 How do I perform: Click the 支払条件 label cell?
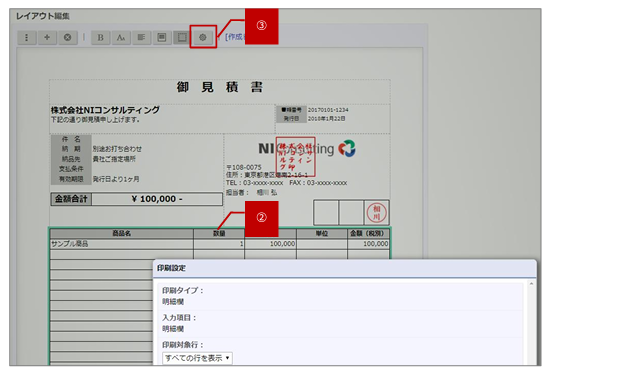click(x=71, y=169)
